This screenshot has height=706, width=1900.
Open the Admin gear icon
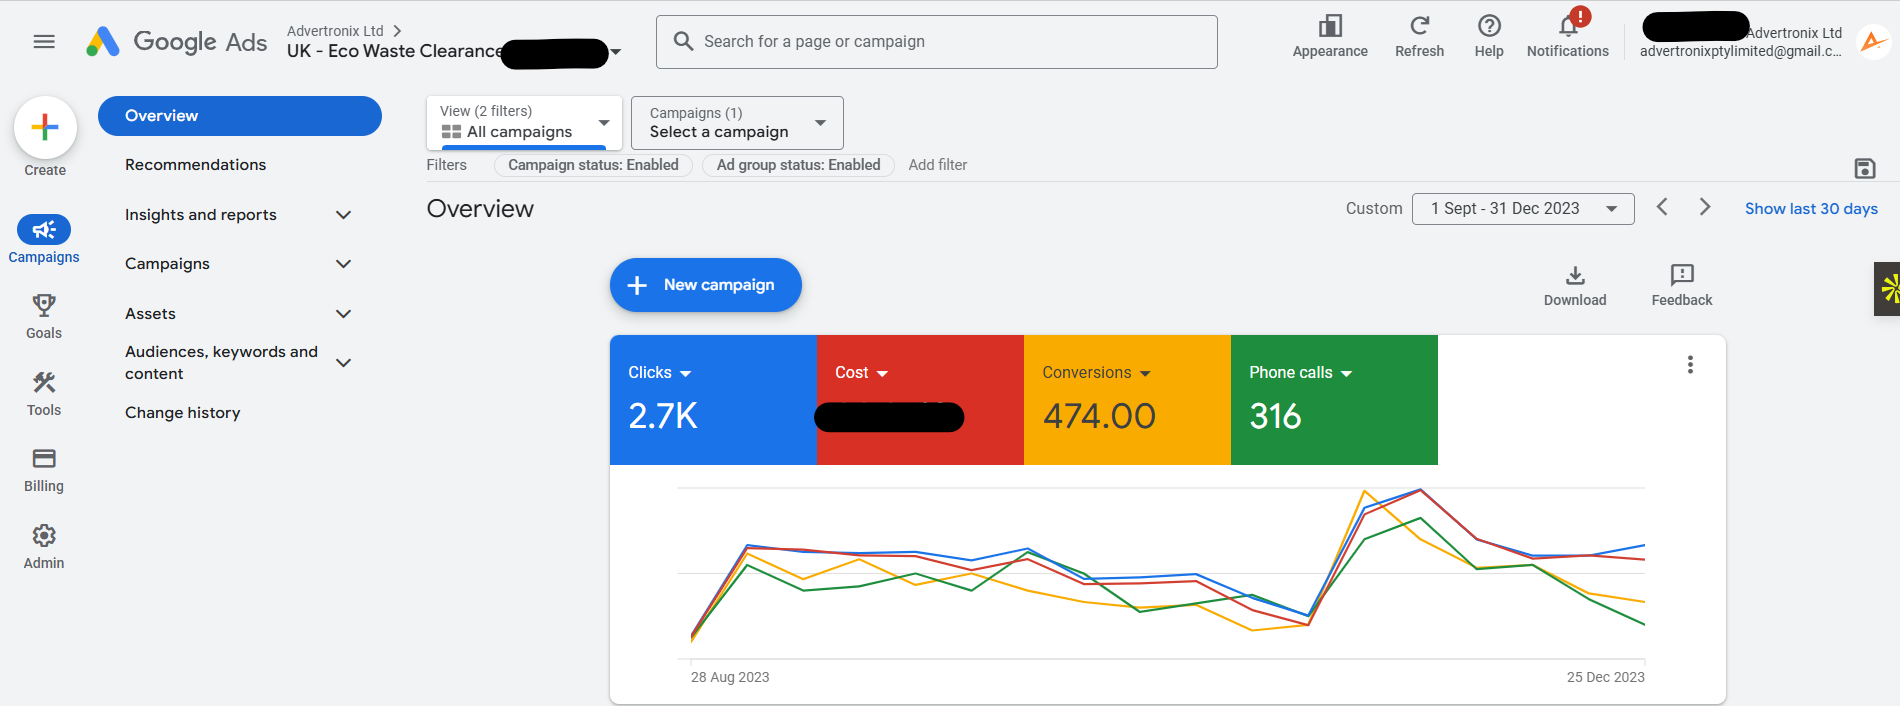coord(44,536)
